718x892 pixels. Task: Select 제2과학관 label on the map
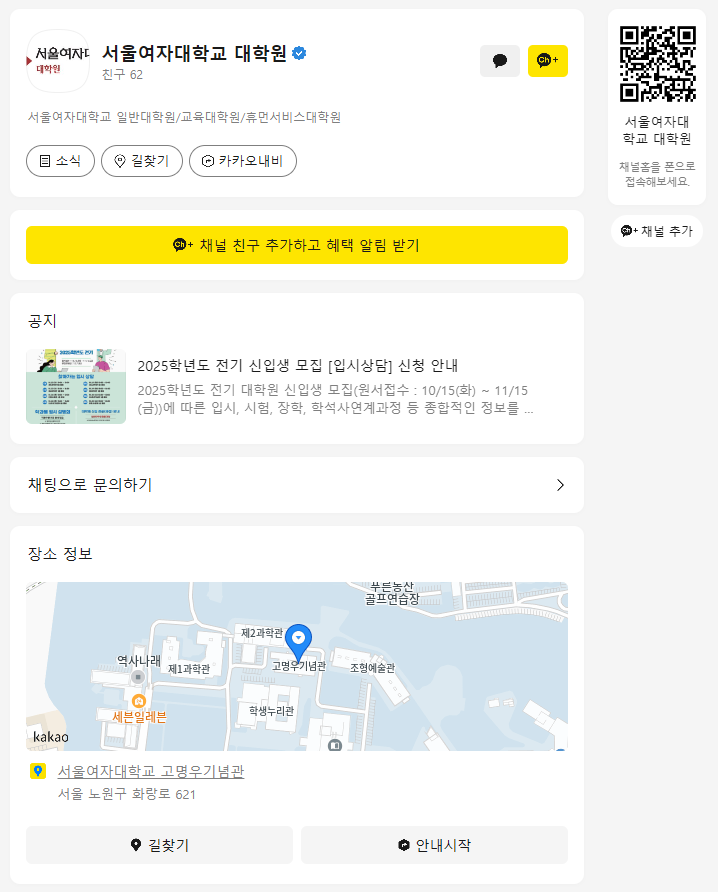click(262, 633)
